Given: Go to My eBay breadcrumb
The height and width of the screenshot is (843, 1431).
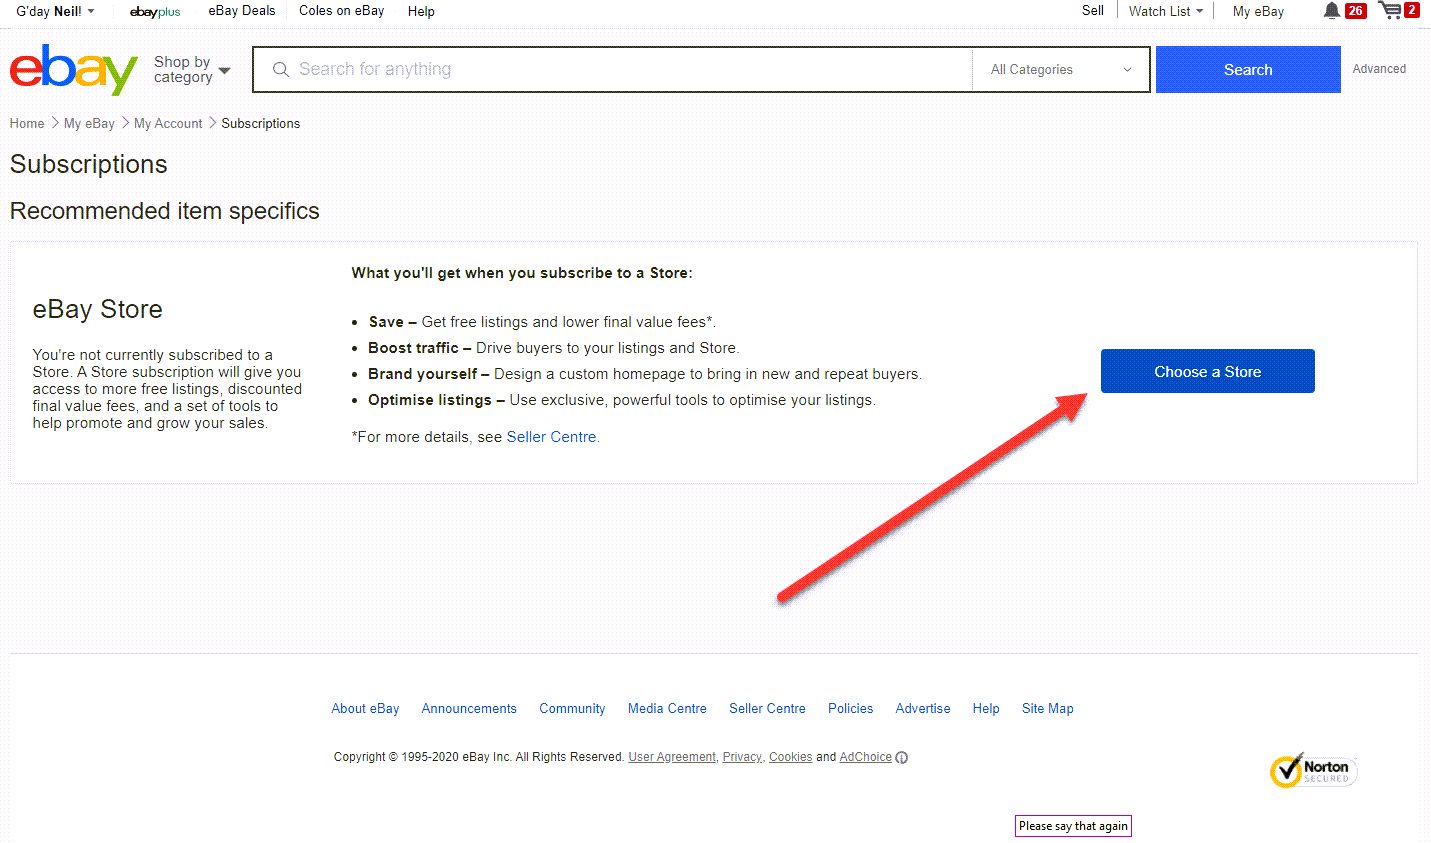Looking at the screenshot, I should click(x=89, y=123).
